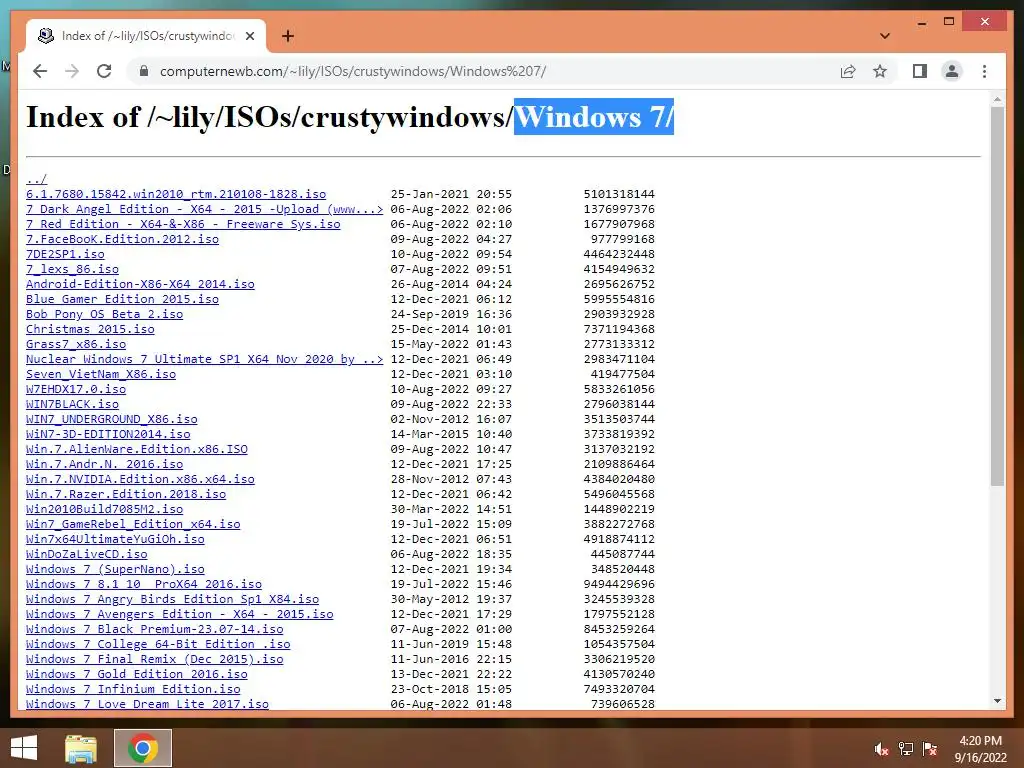Open Win7_GameRebel_Edition_x64.iso link
Screen dimensions: 1024x768
tap(133, 524)
